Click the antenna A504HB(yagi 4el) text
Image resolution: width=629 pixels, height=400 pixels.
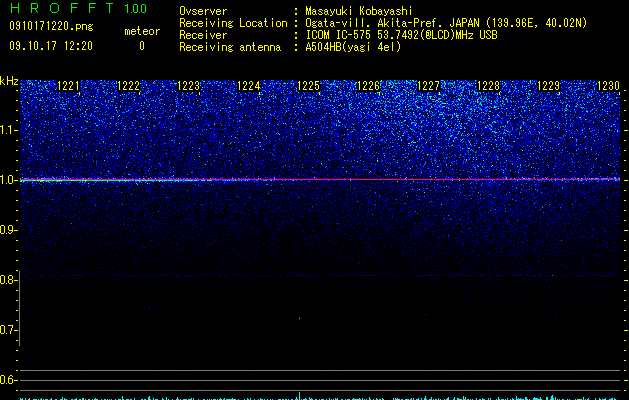coord(353,47)
